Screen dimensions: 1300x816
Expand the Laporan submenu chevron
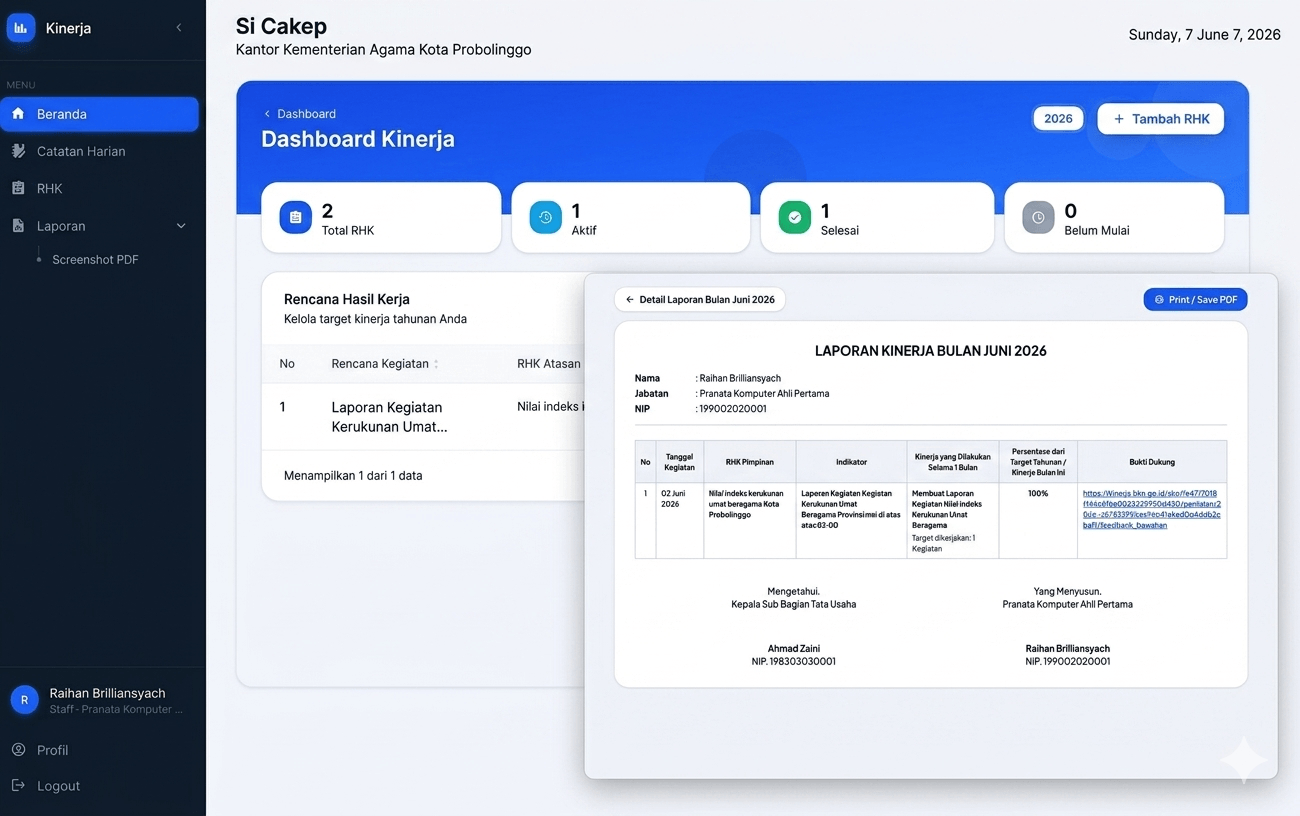point(181,226)
